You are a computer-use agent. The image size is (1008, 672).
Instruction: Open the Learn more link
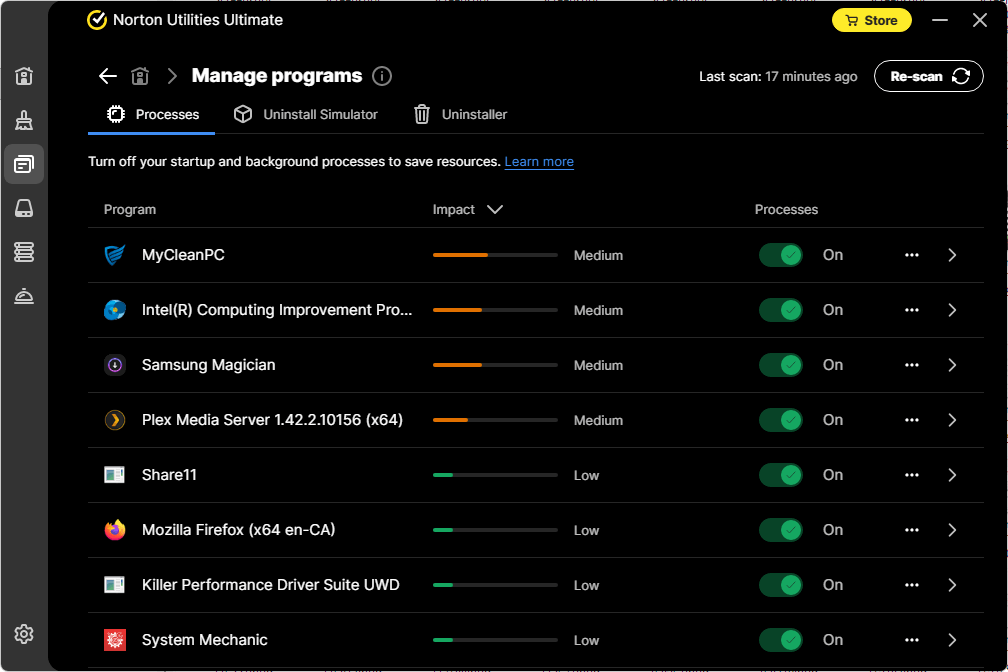pyautogui.click(x=539, y=161)
